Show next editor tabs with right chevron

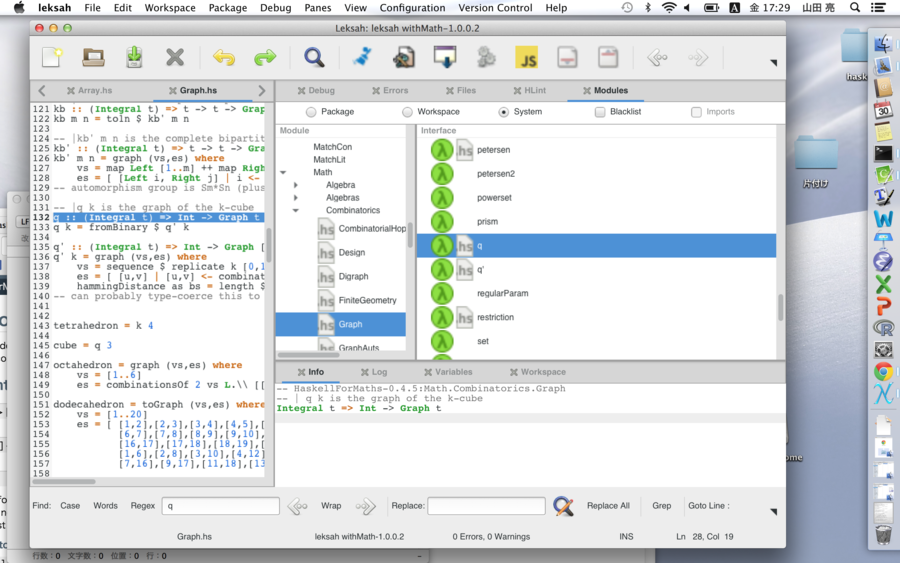pyautogui.click(x=262, y=91)
